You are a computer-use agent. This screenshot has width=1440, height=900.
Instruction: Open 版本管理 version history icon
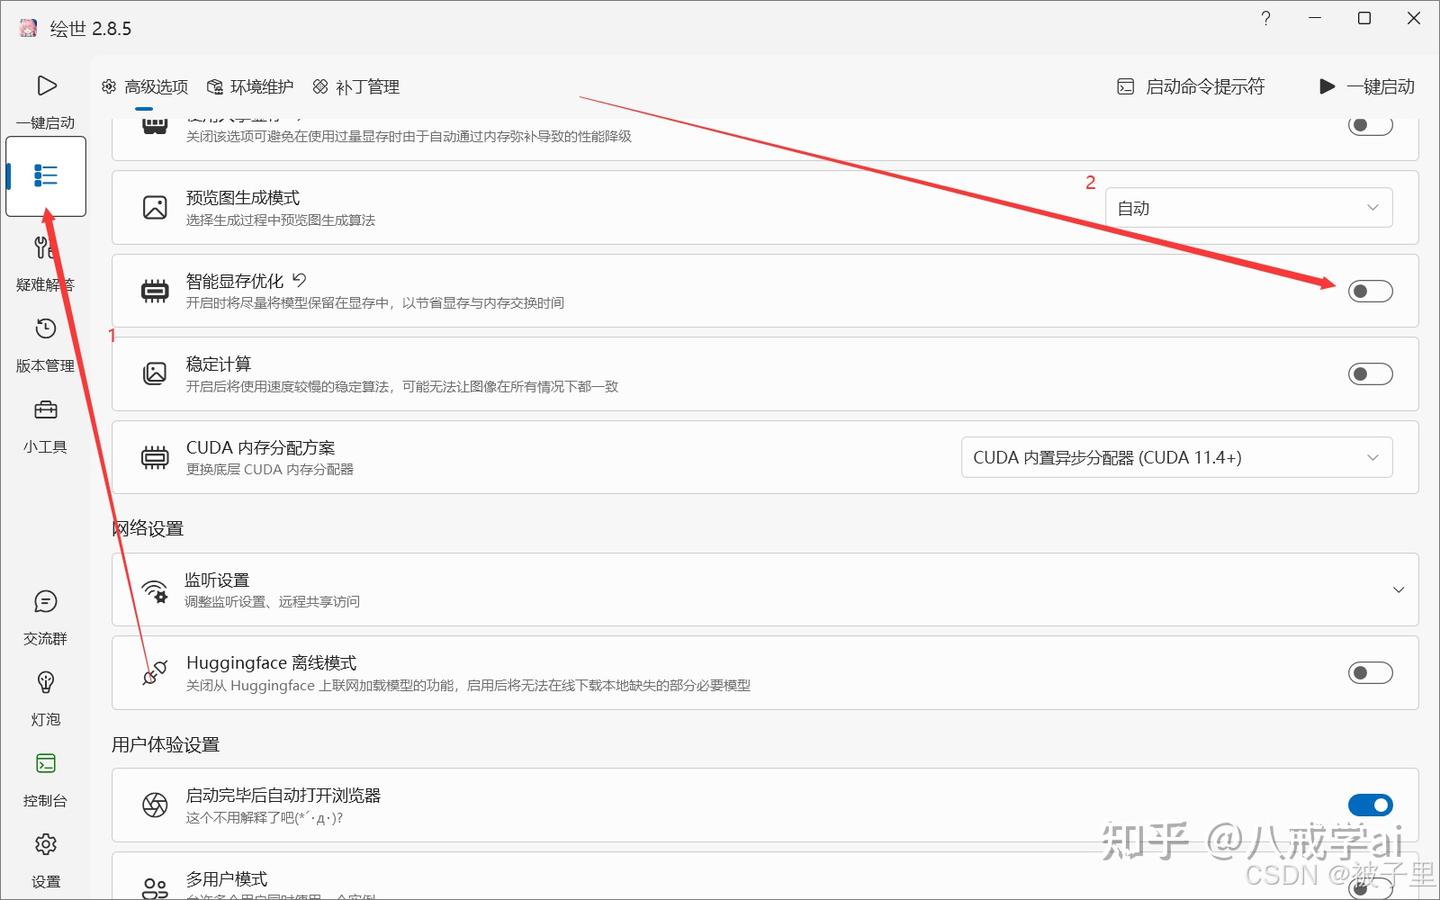[x=46, y=329]
